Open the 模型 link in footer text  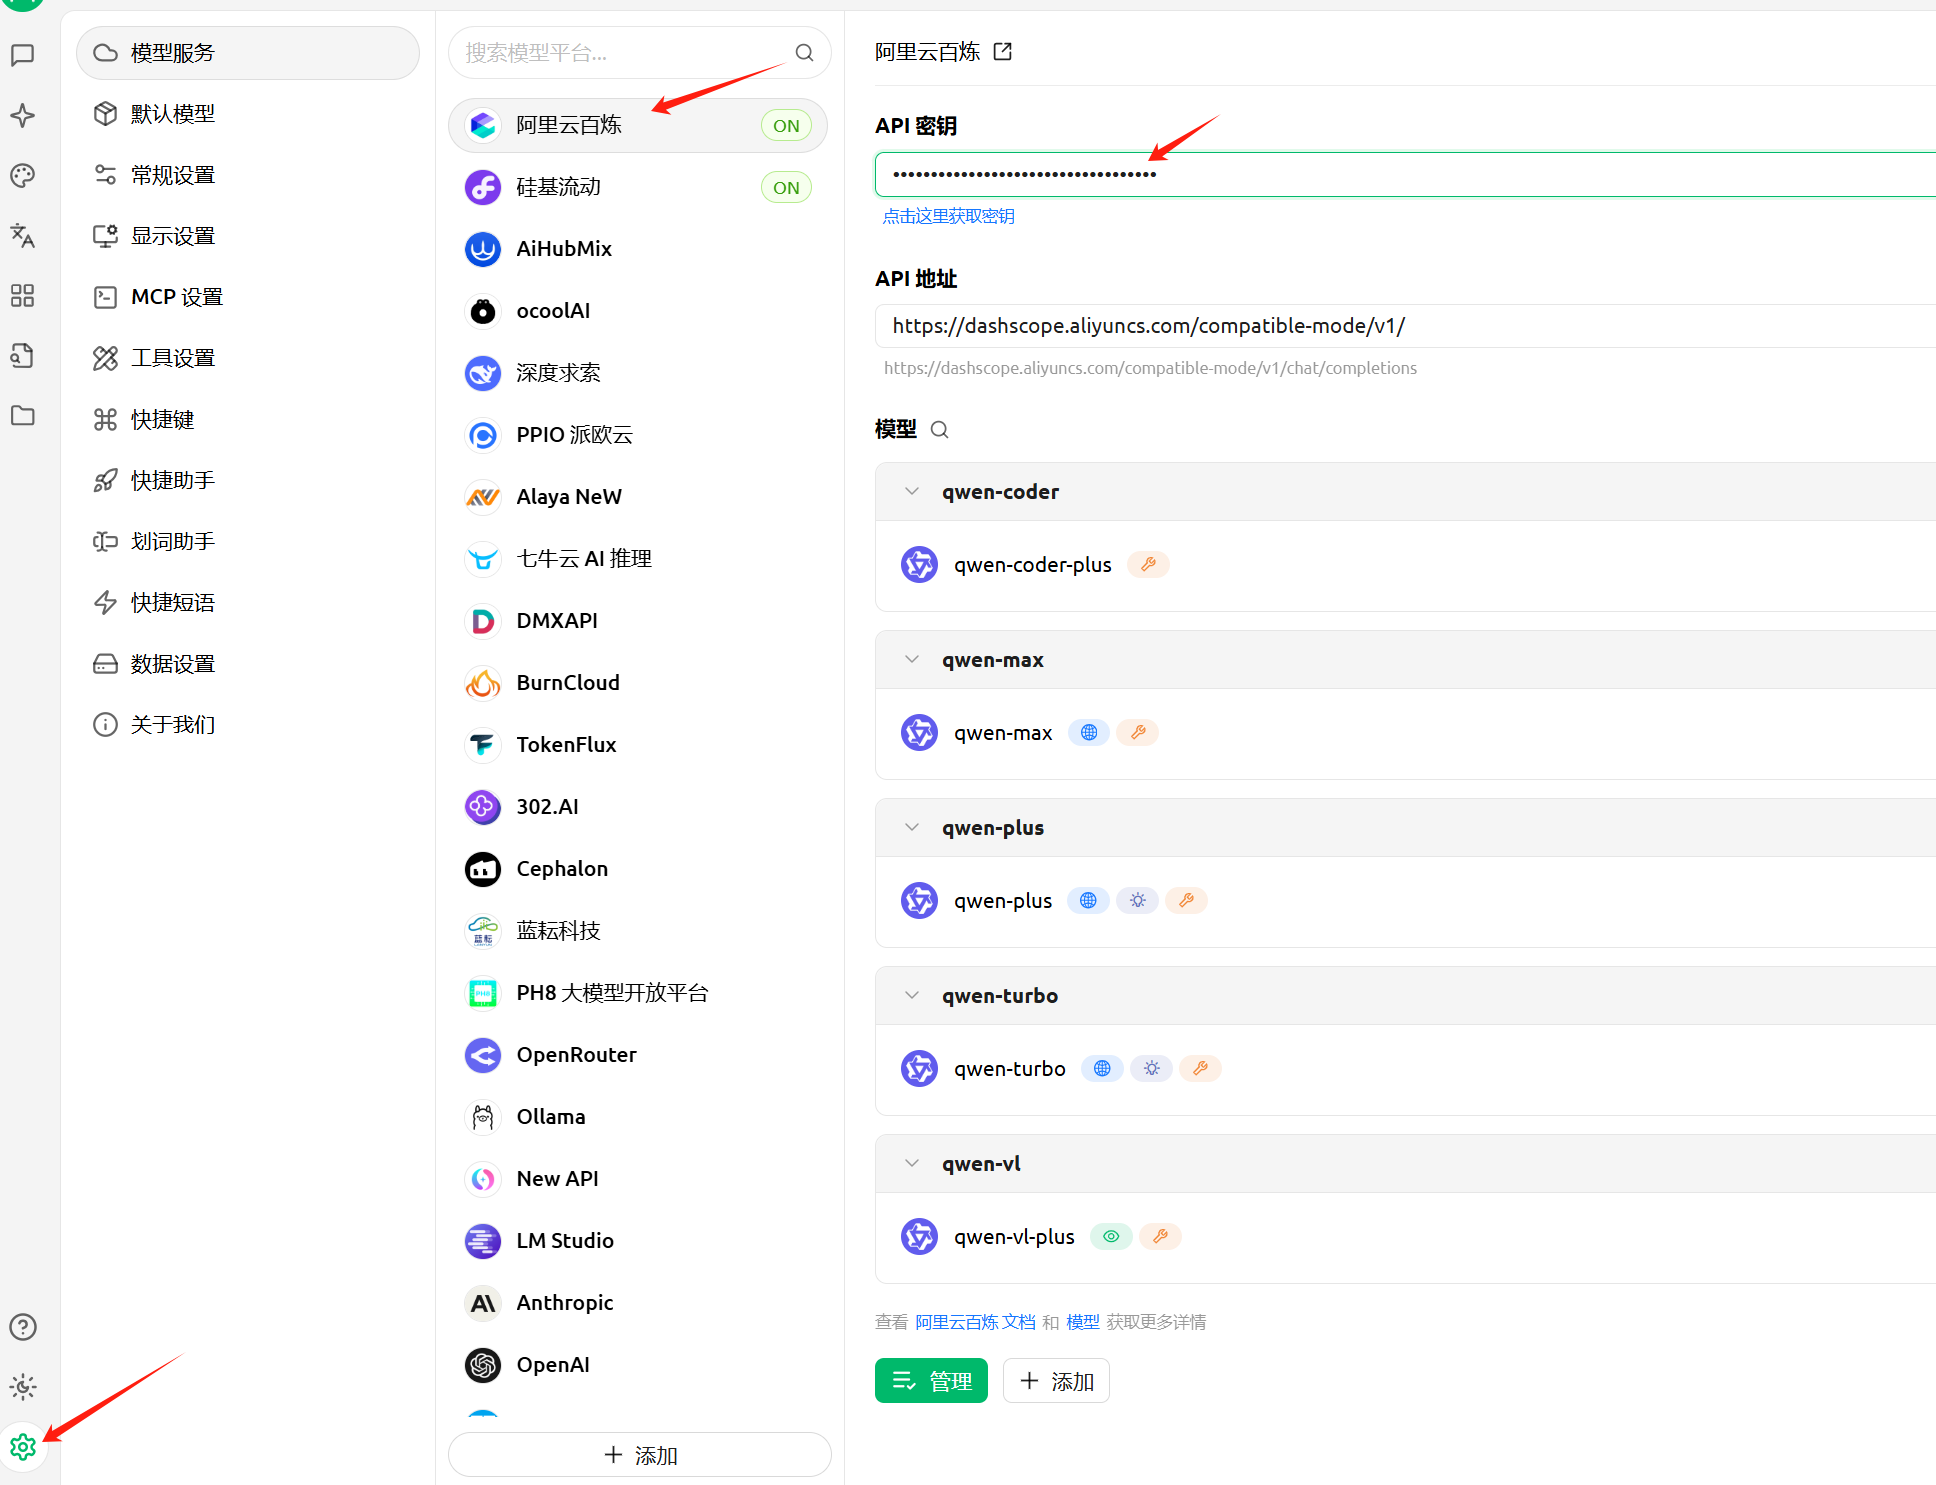[1083, 1322]
